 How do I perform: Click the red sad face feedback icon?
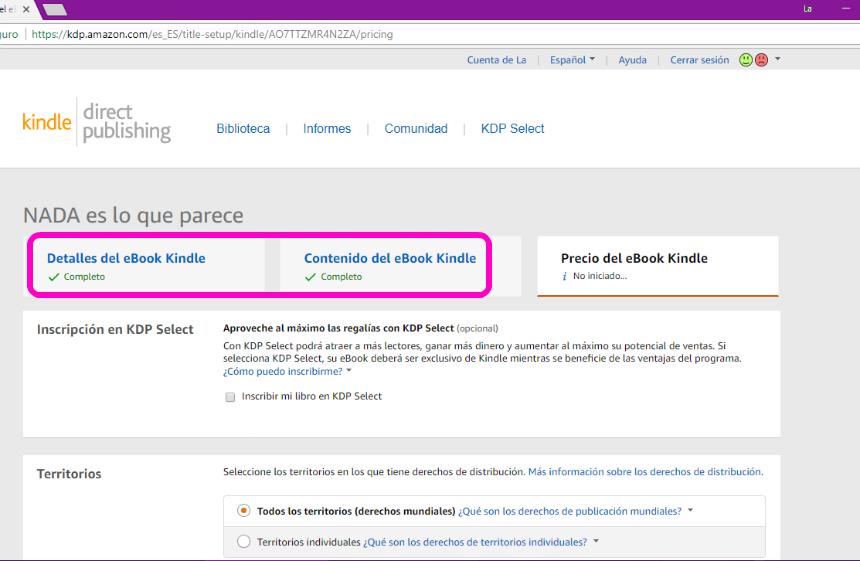(x=761, y=60)
